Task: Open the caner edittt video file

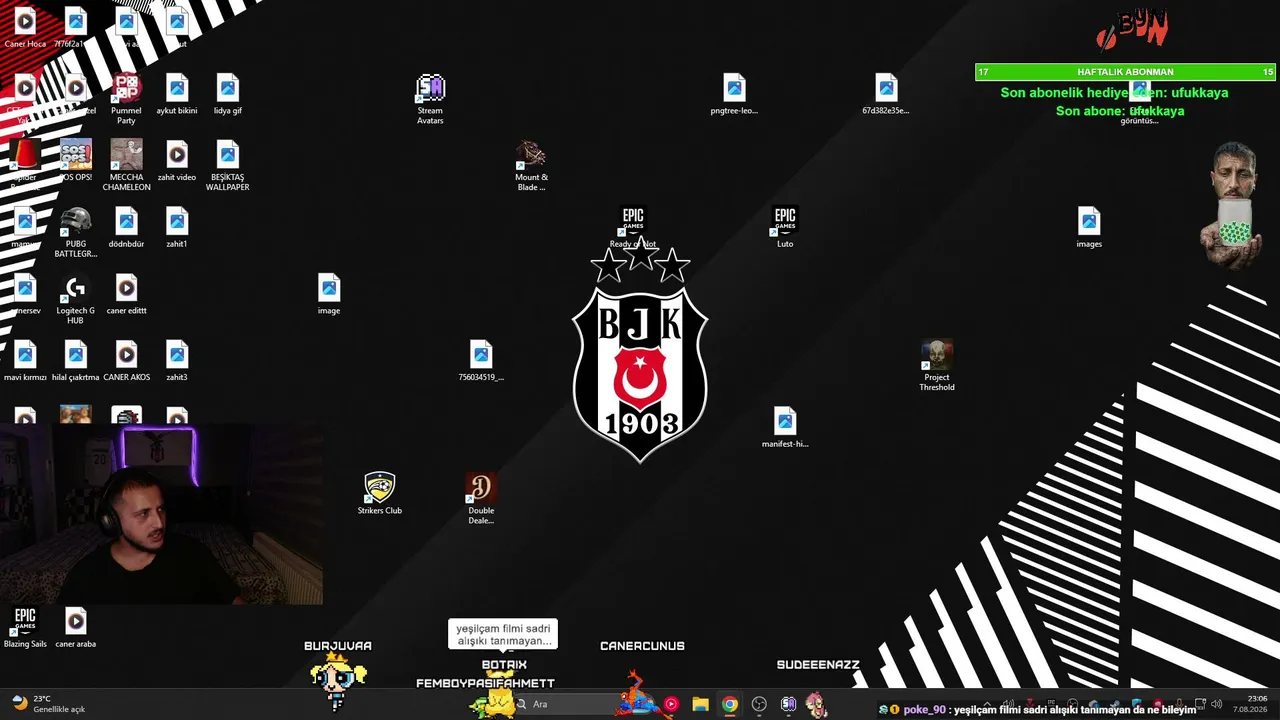Action: click(126, 294)
